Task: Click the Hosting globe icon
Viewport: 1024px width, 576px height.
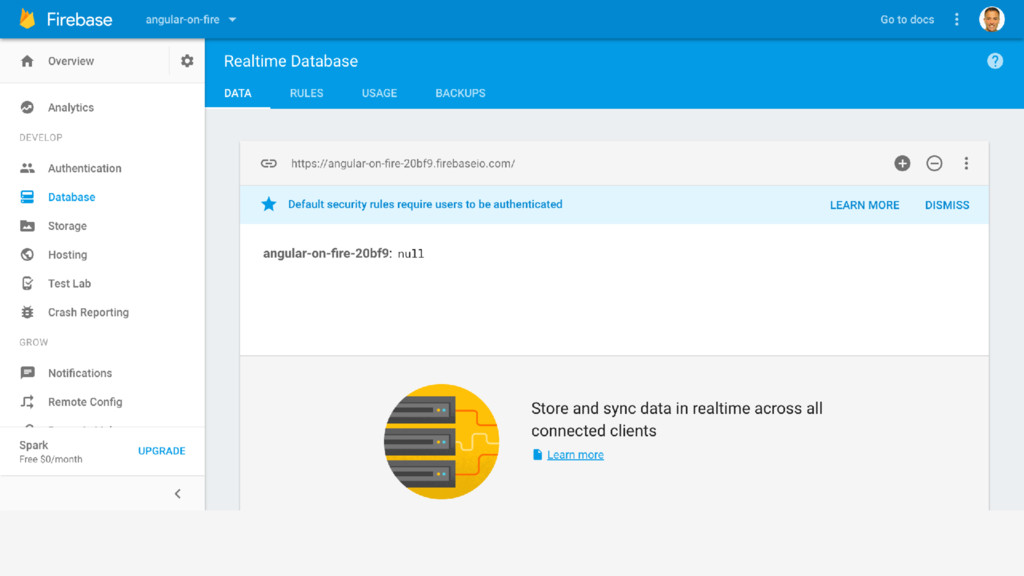Action: (27, 255)
